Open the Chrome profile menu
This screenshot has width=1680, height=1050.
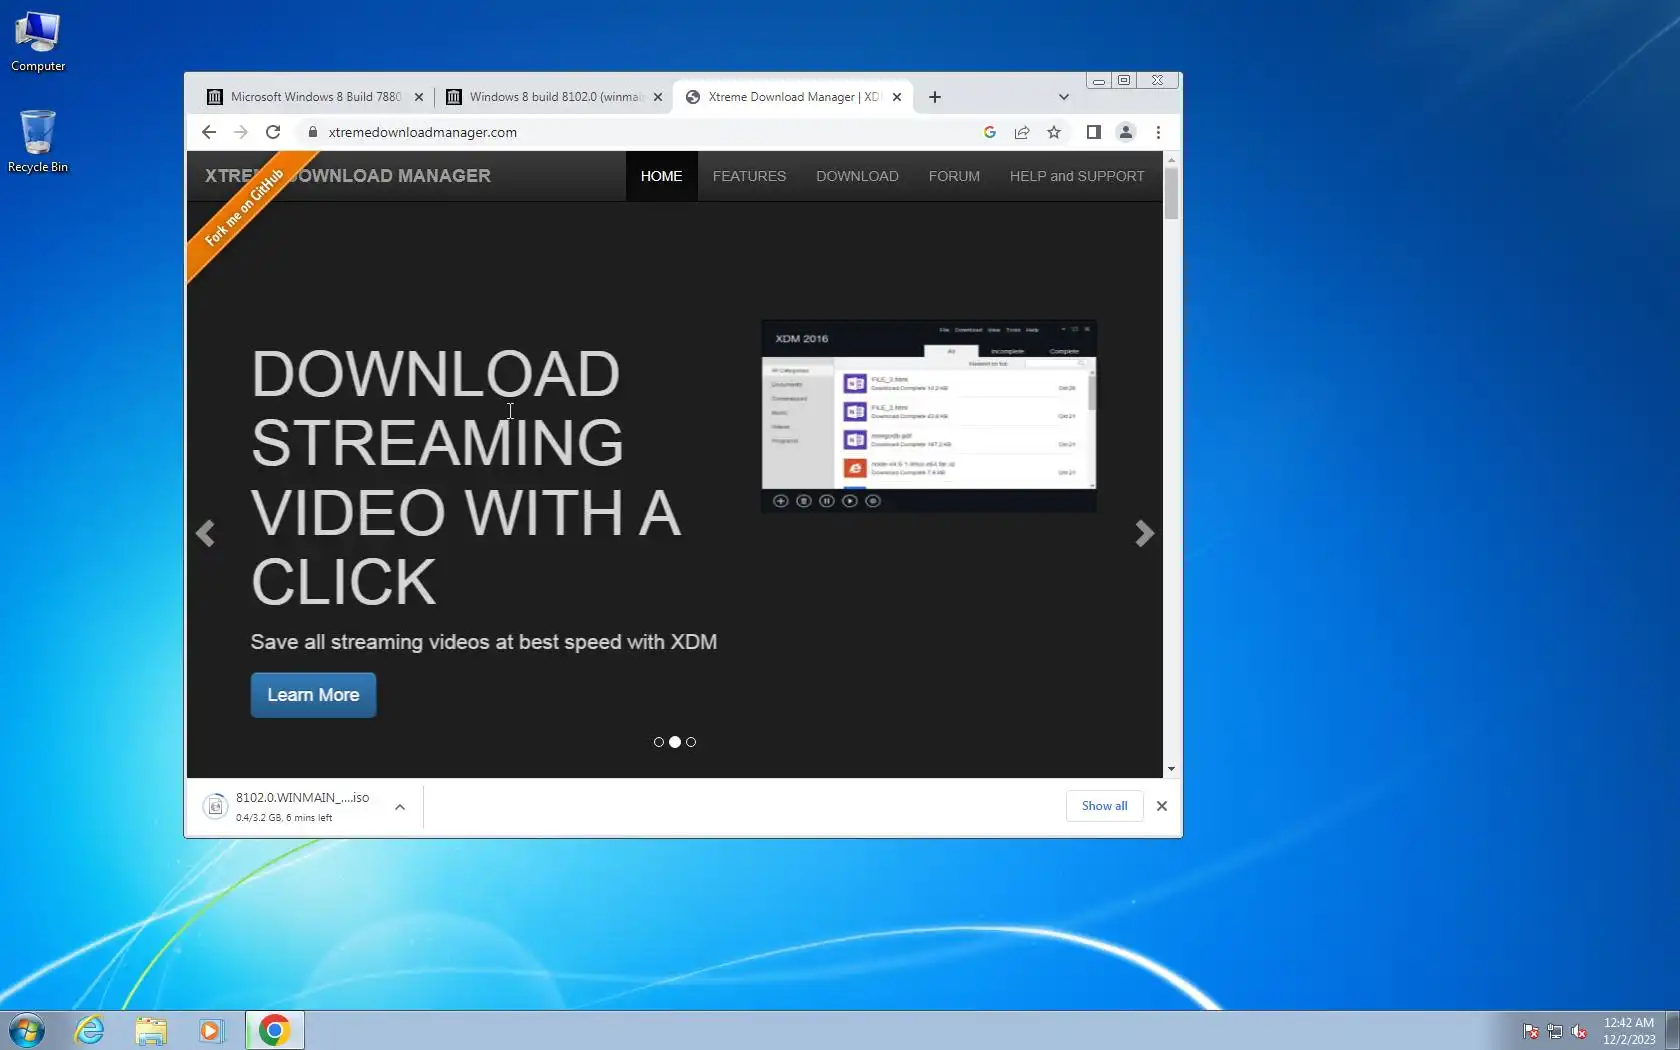[1126, 132]
